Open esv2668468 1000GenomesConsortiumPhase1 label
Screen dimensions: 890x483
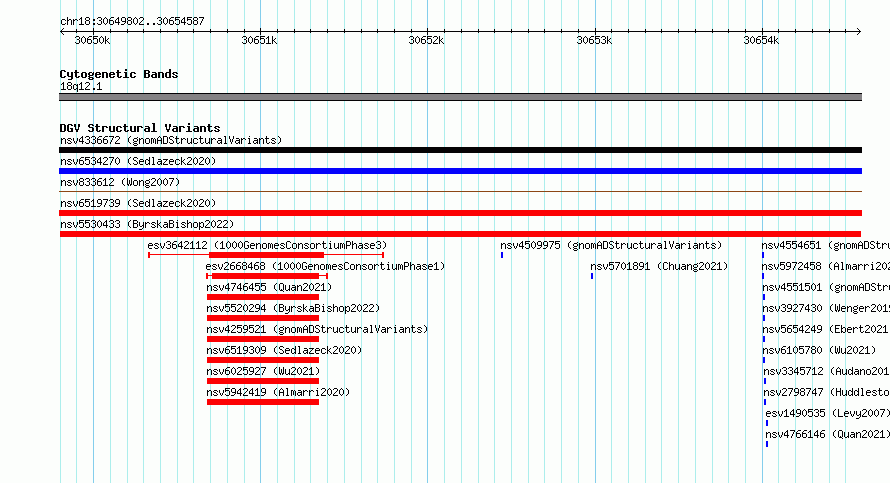click(325, 266)
